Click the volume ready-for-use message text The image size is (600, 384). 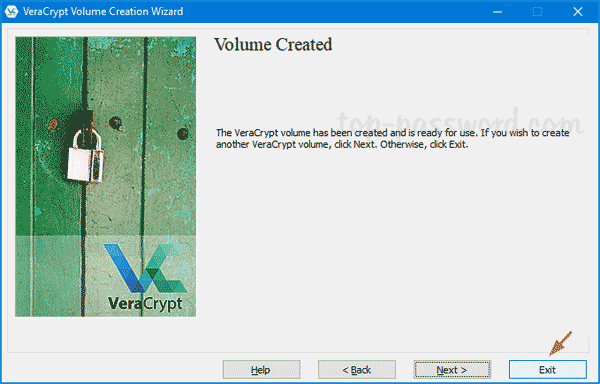(393, 138)
